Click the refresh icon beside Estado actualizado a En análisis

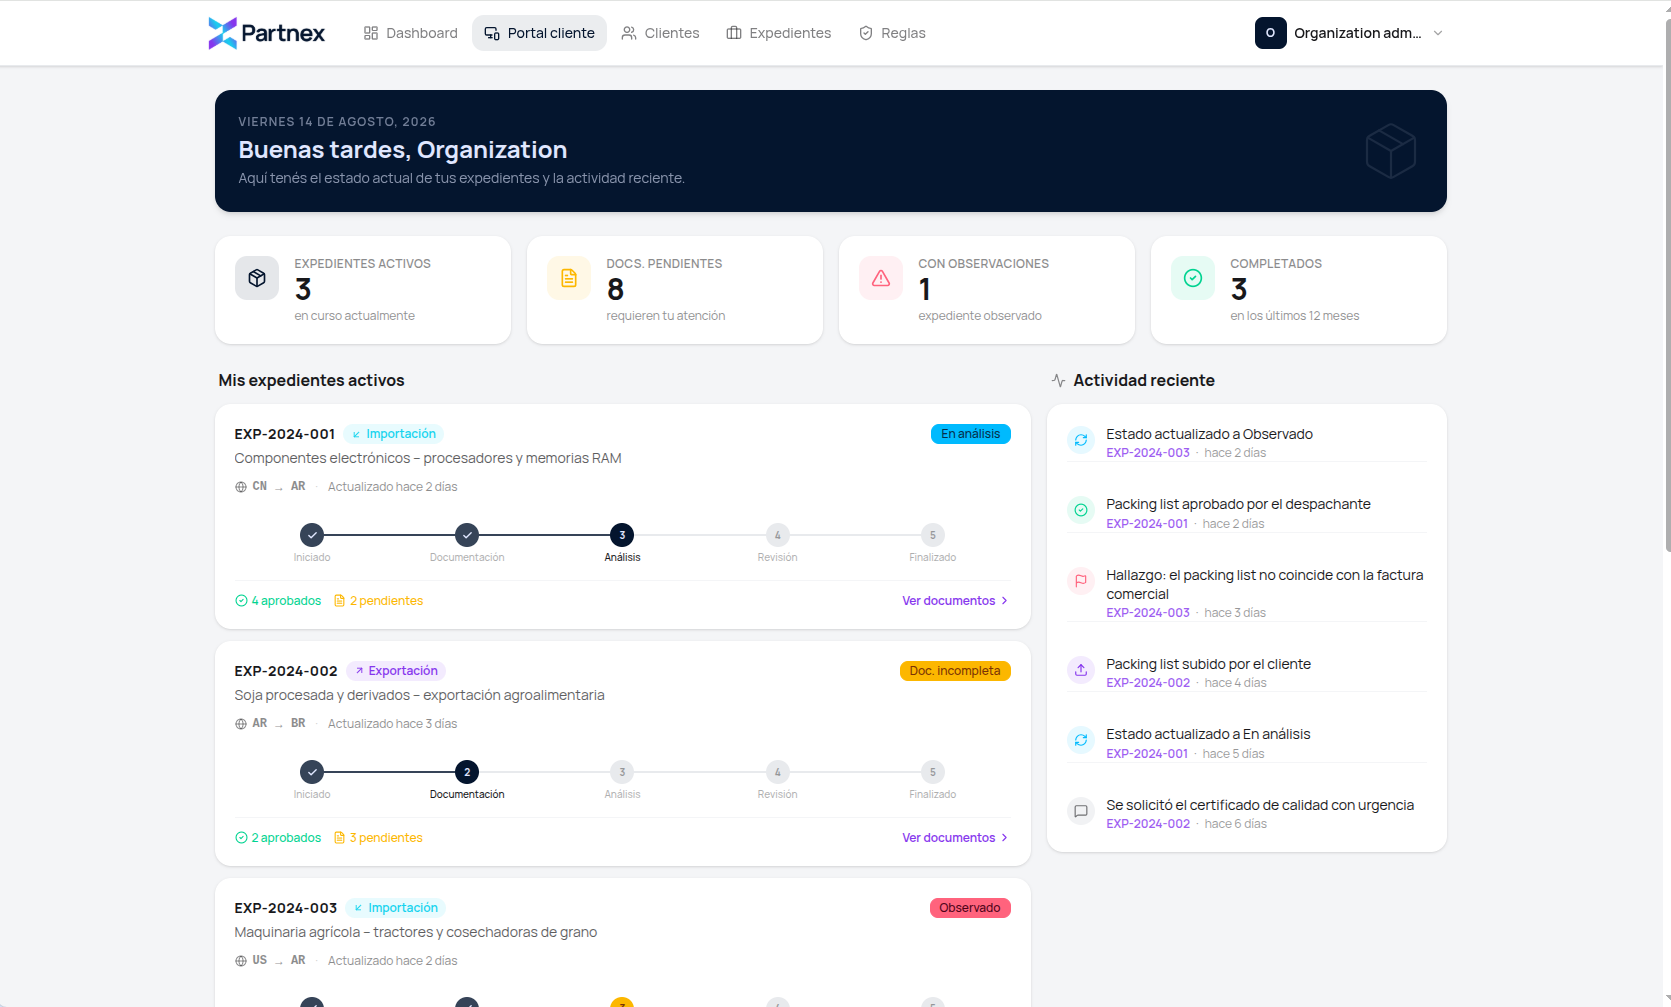click(1081, 740)
